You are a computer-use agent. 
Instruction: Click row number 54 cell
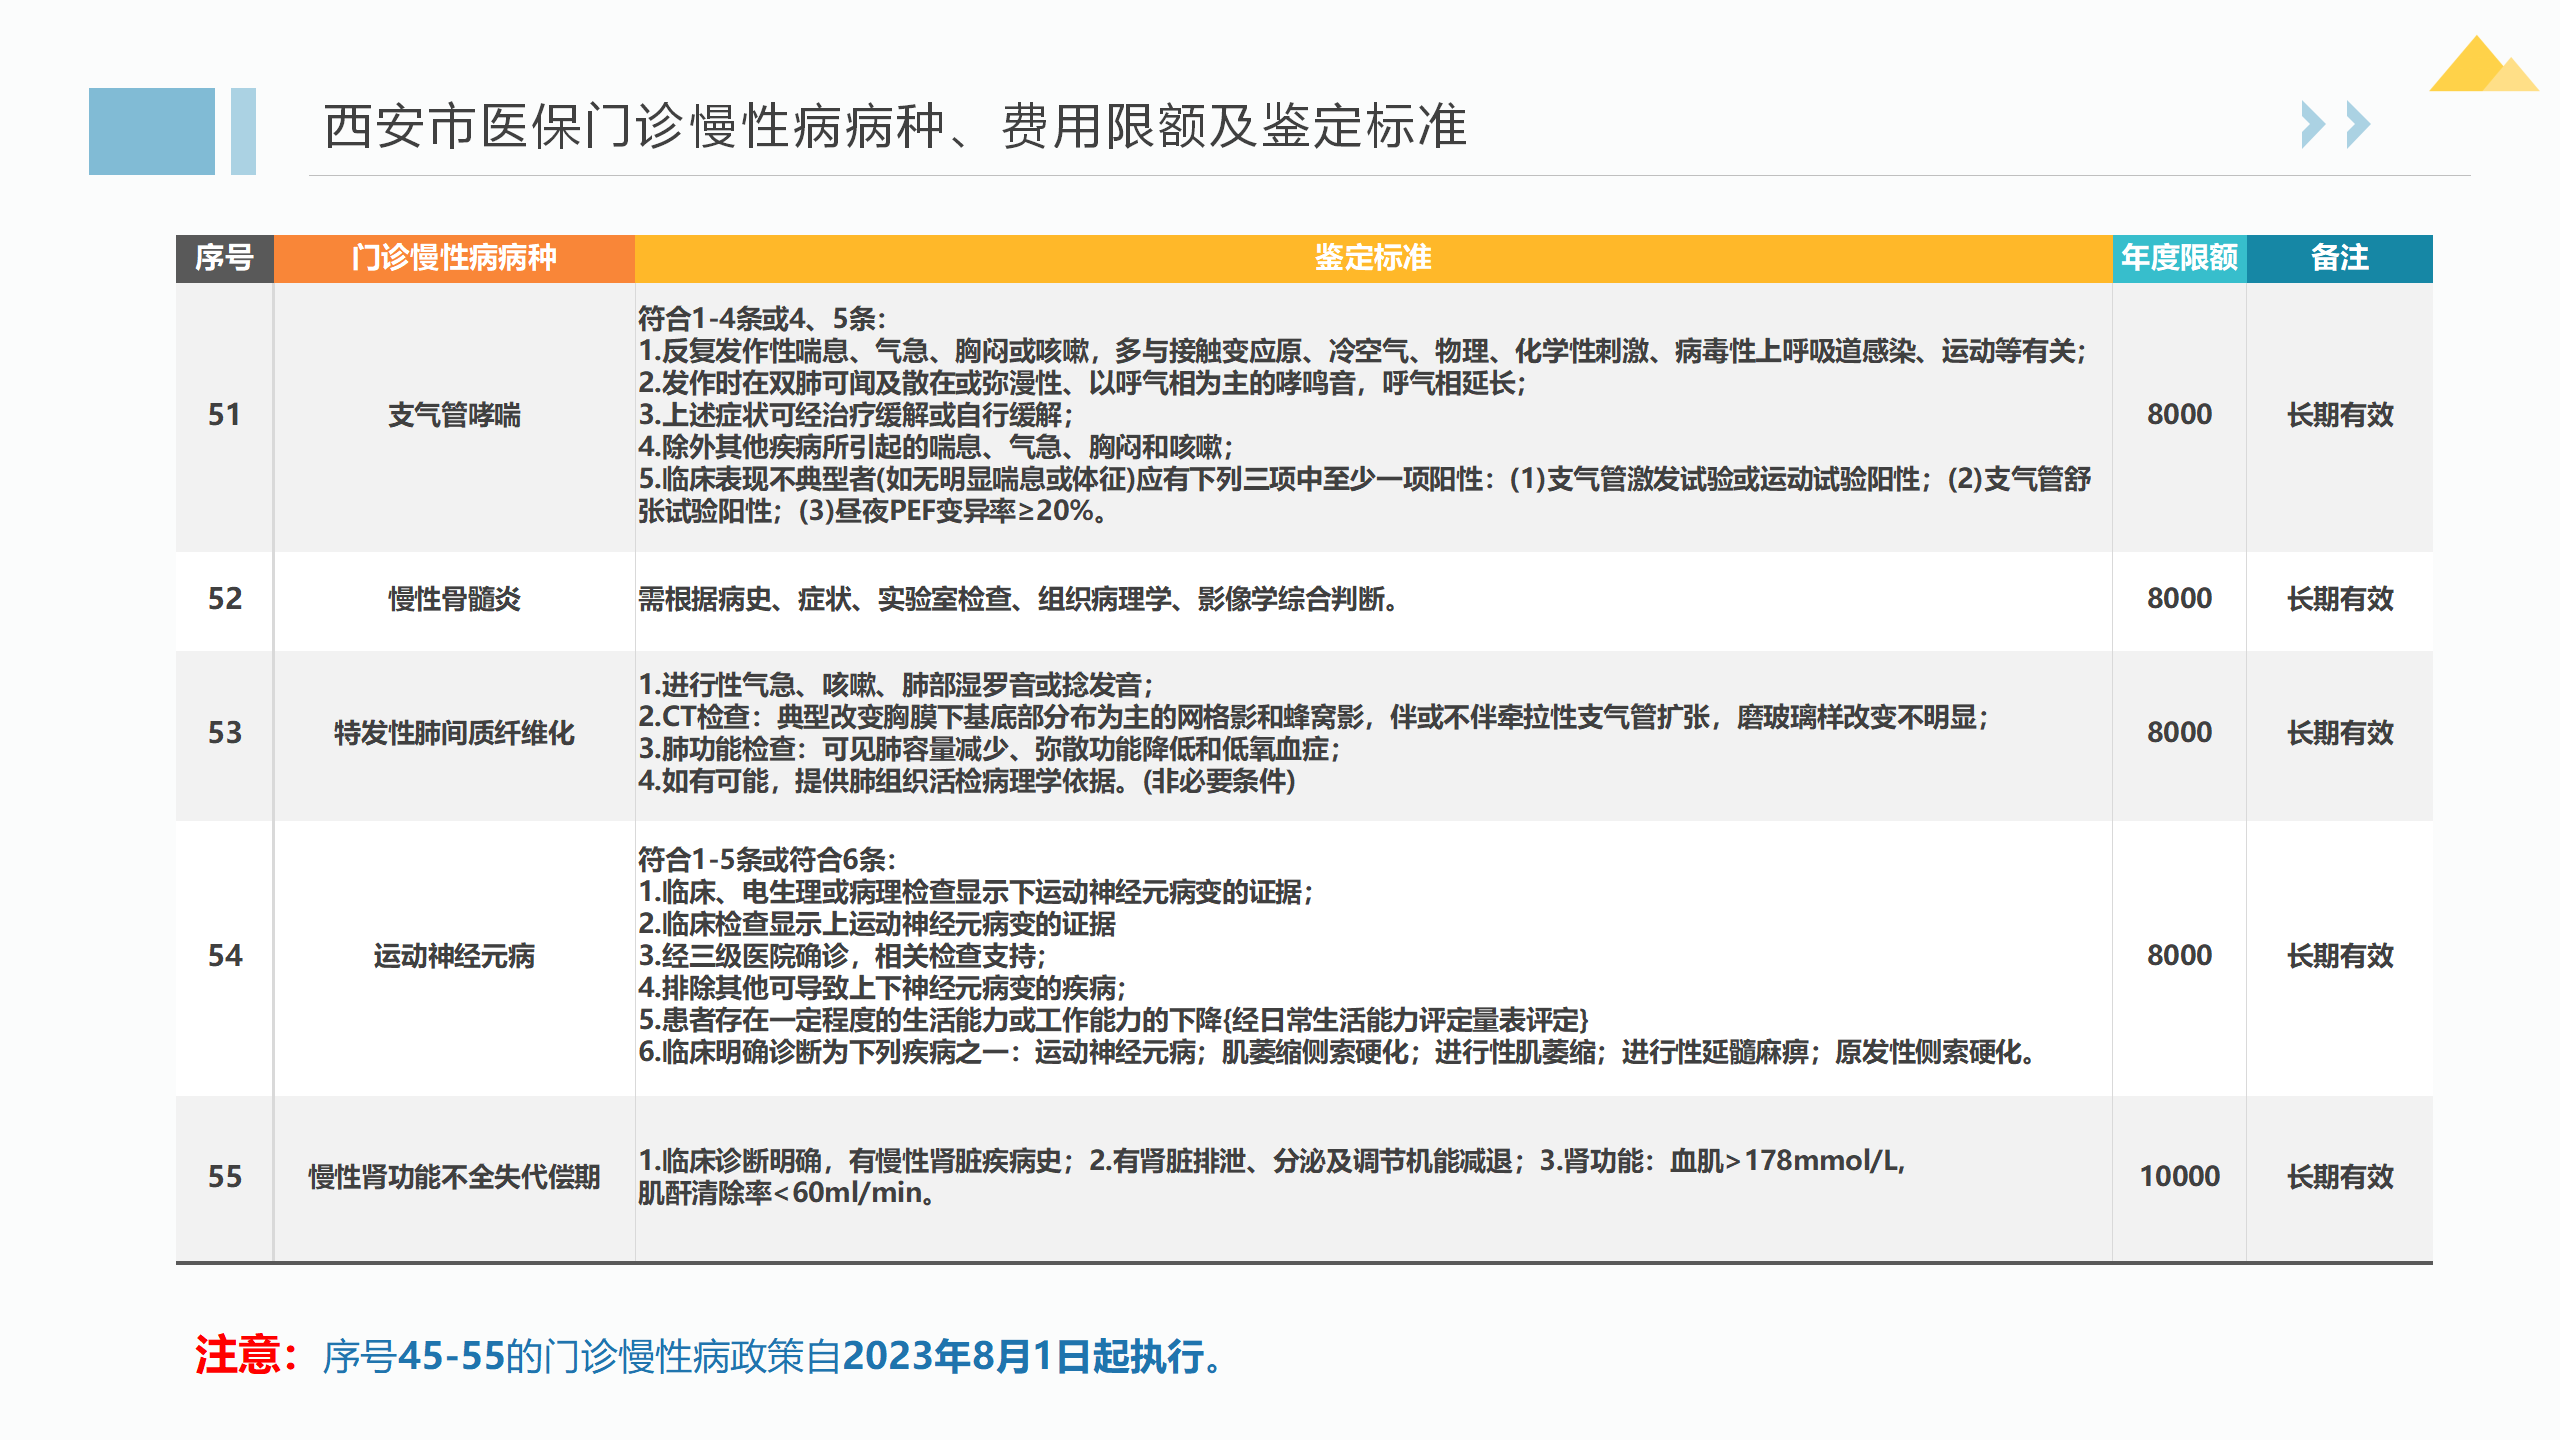coord(224,956)
